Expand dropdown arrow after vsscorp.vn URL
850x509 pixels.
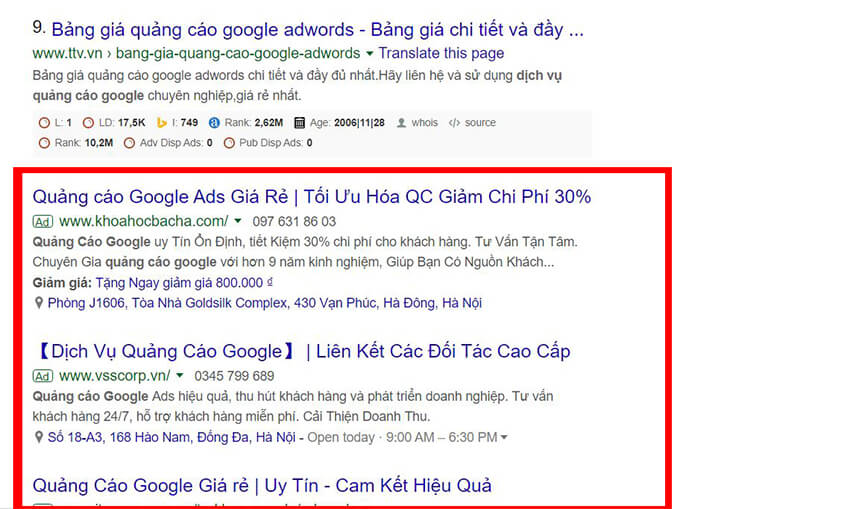pyautogui.click(x=179, y=376)
